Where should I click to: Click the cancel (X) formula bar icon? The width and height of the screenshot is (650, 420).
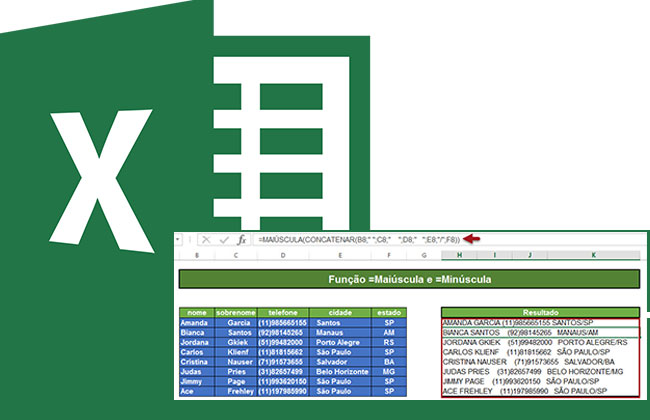click(206, 240)
